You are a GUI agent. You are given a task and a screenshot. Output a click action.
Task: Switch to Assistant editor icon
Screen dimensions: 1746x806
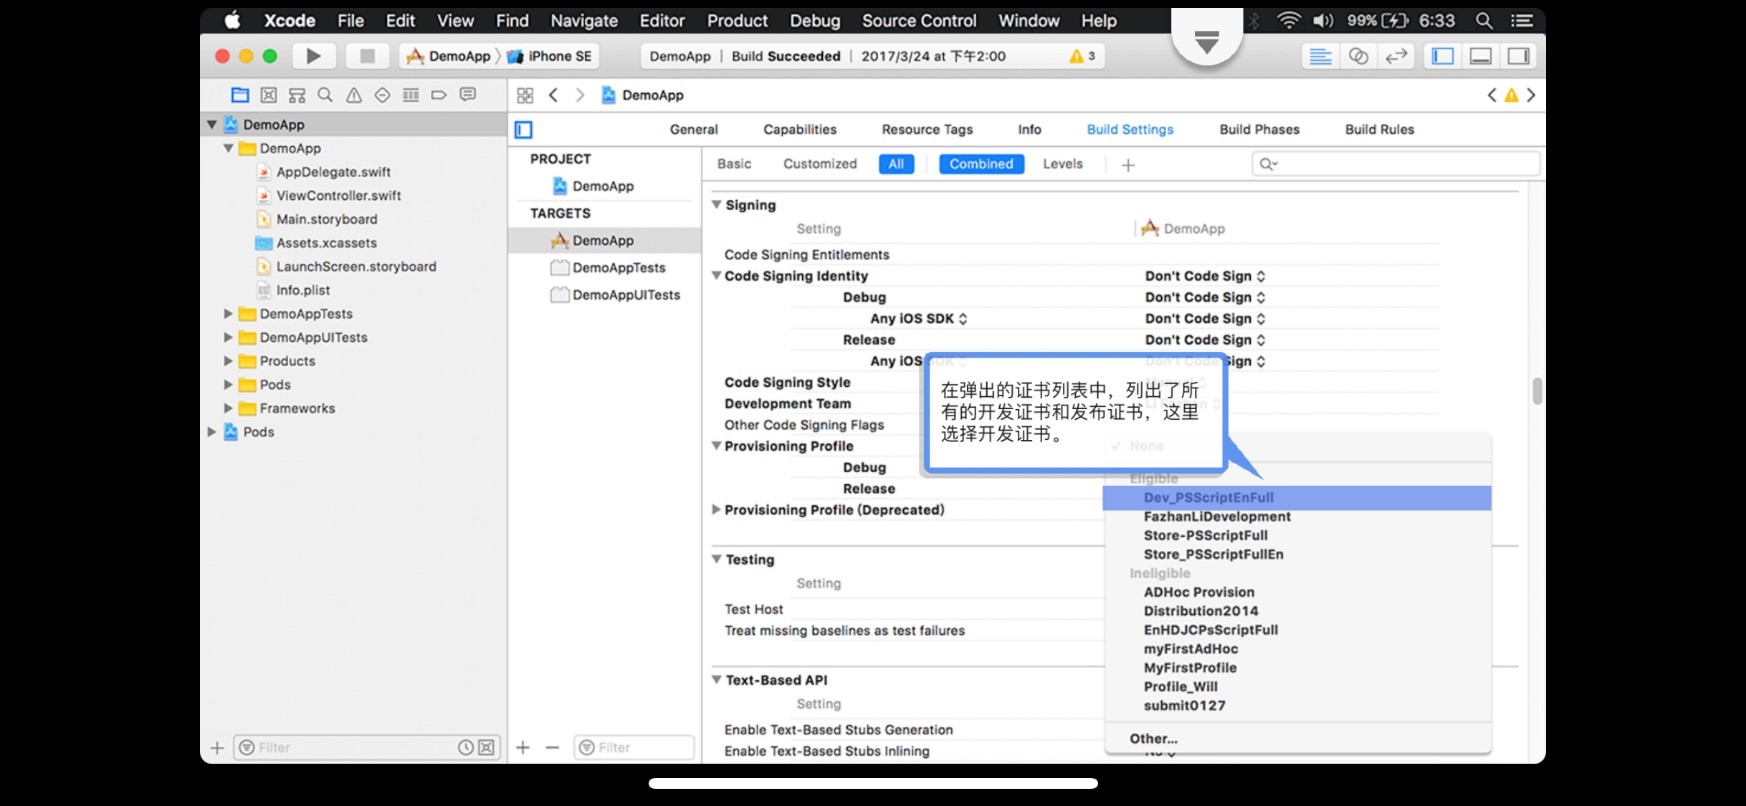click(1358, 56)
